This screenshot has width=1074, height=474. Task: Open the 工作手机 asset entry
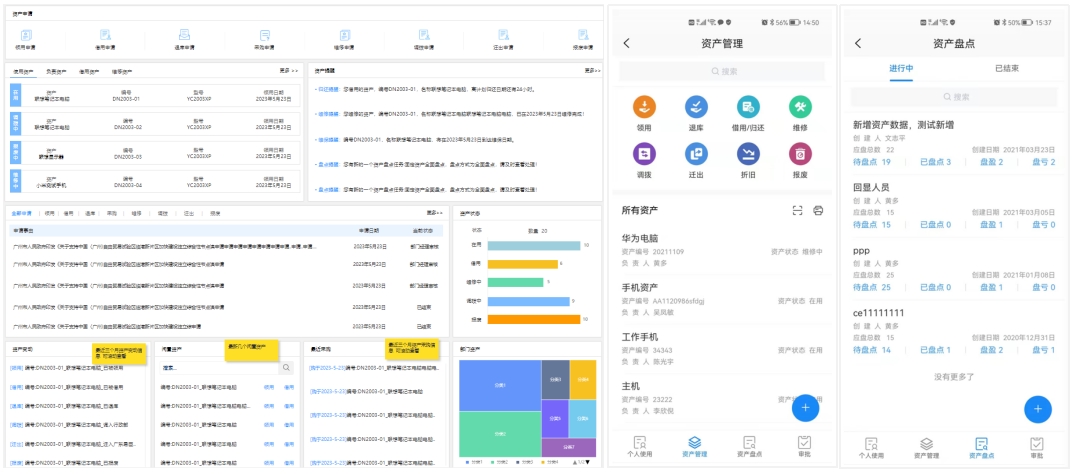click(722, 349)
